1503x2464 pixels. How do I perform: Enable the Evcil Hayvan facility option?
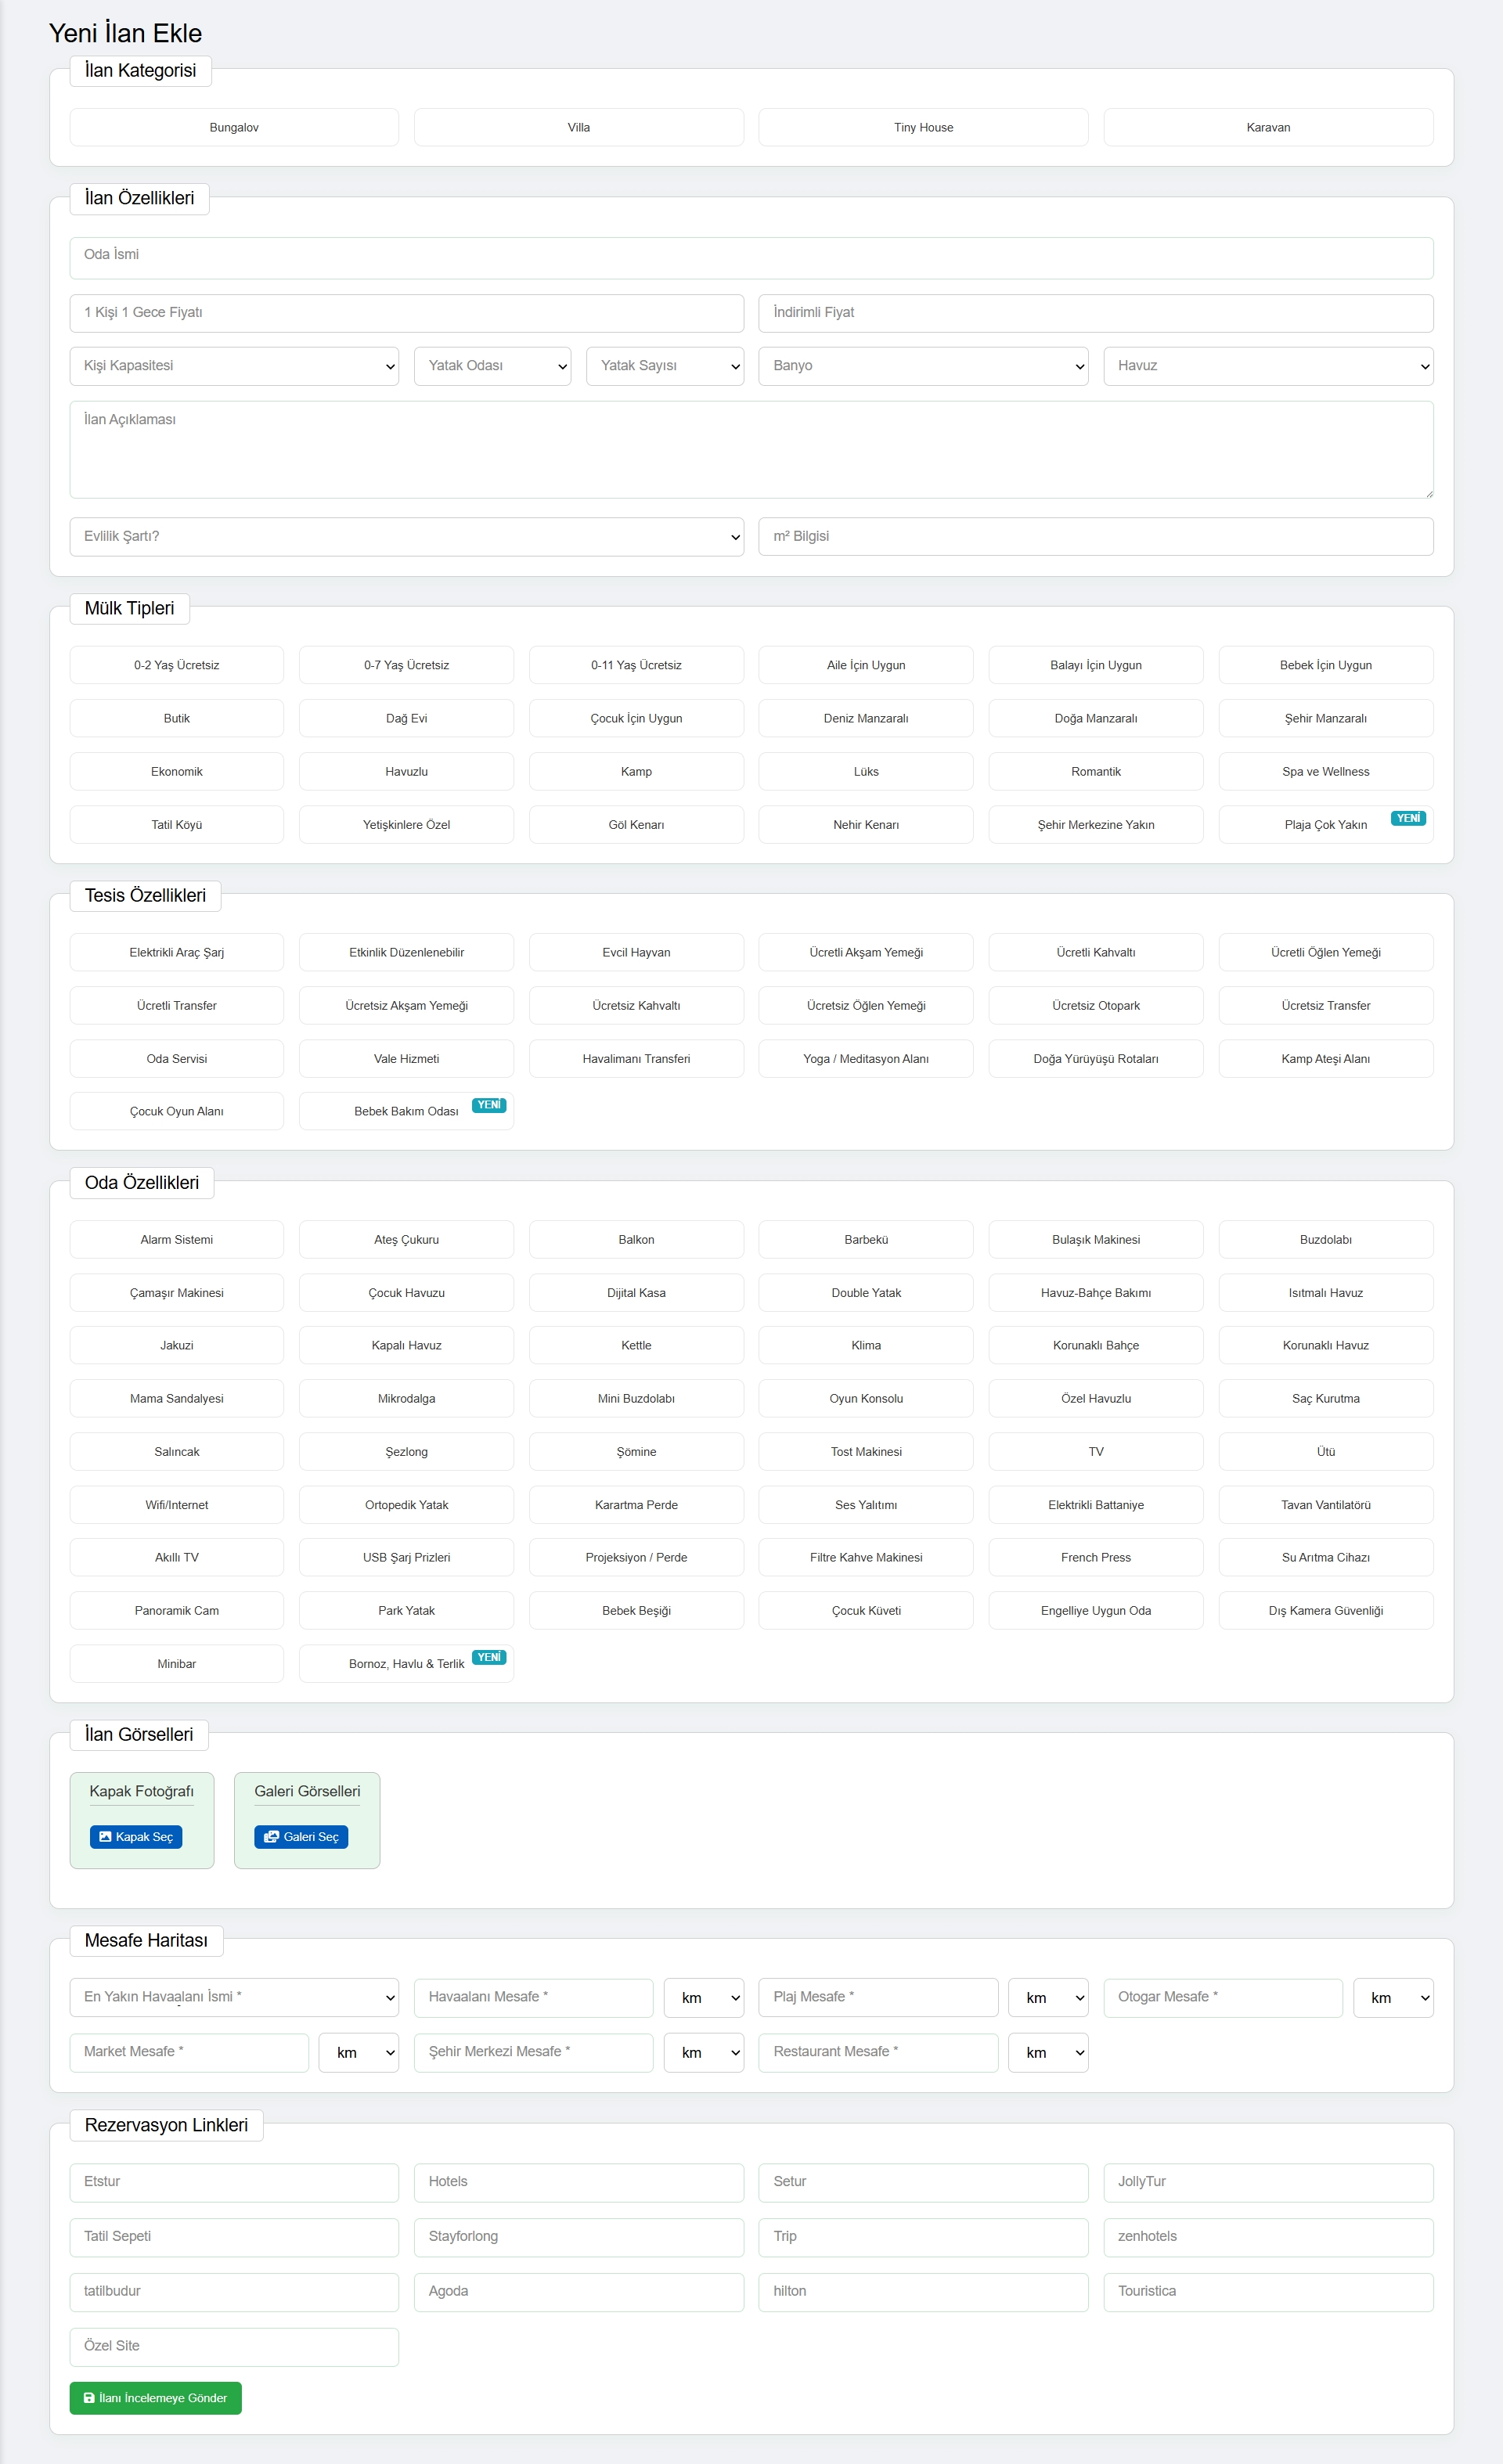coord(636,952)
